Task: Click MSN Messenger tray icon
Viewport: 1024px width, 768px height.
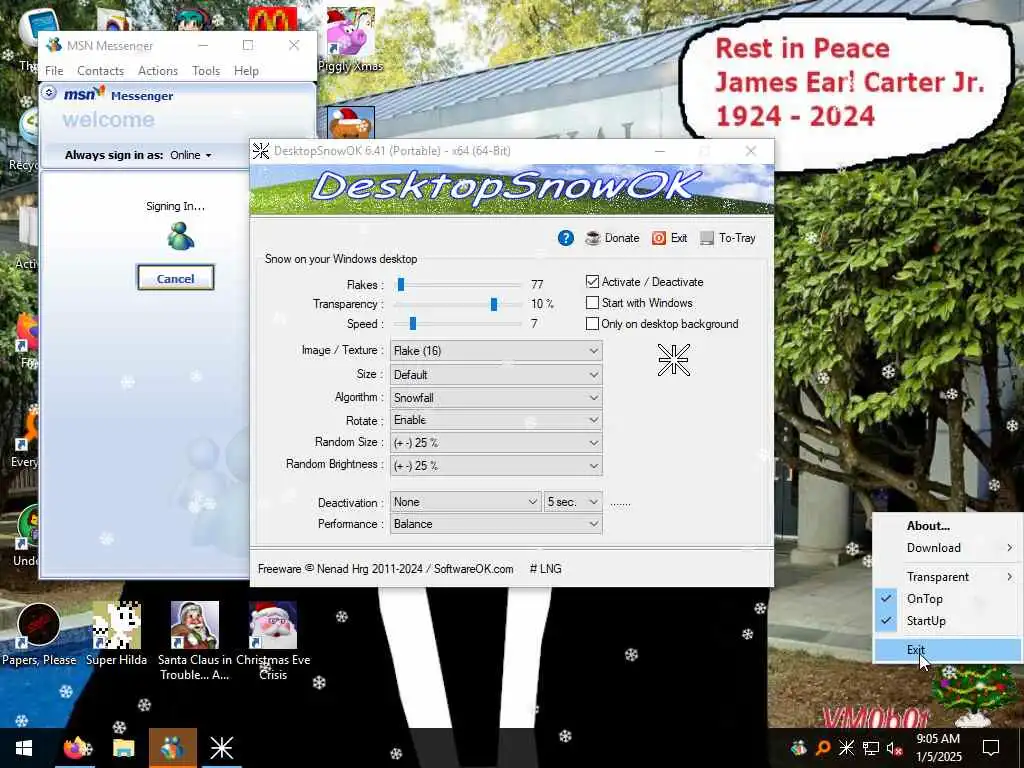Action: [798, 748]
